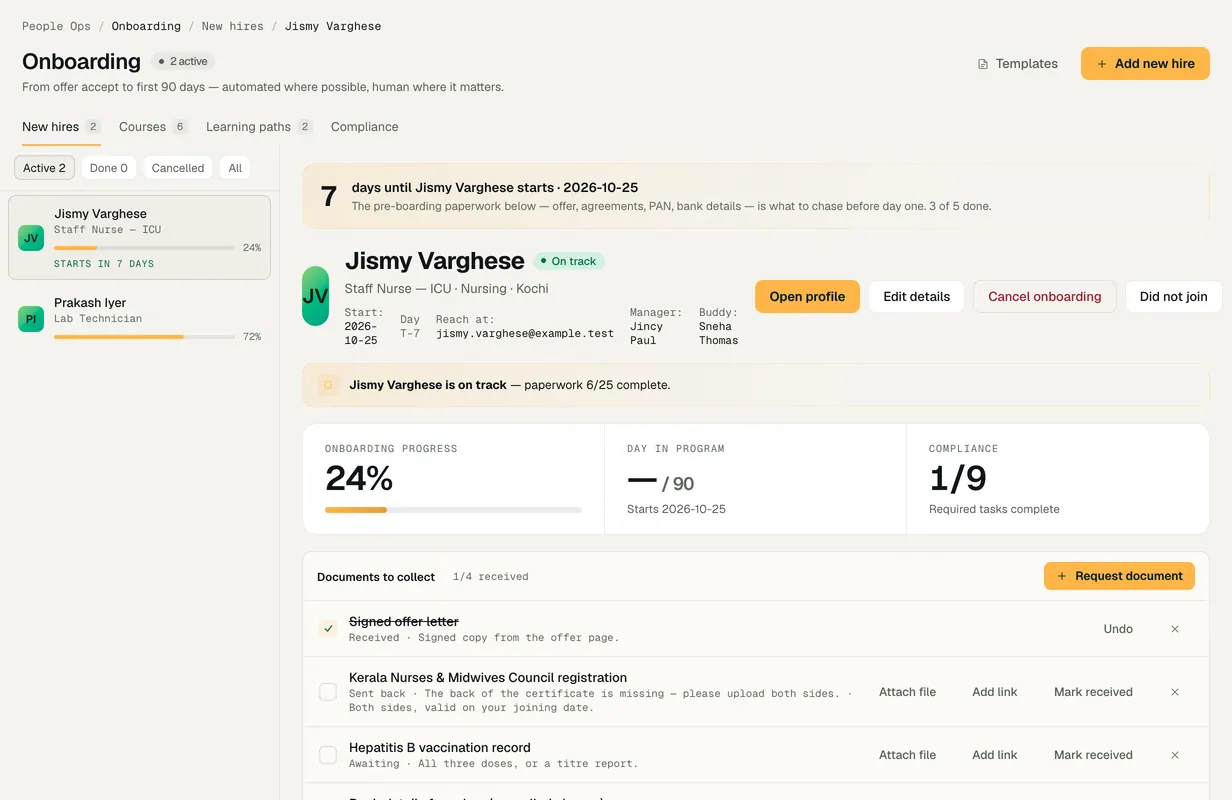Screen dimensions: 1232x800
Task: Click the Templates document icon
Action: [x=983, y=64]
